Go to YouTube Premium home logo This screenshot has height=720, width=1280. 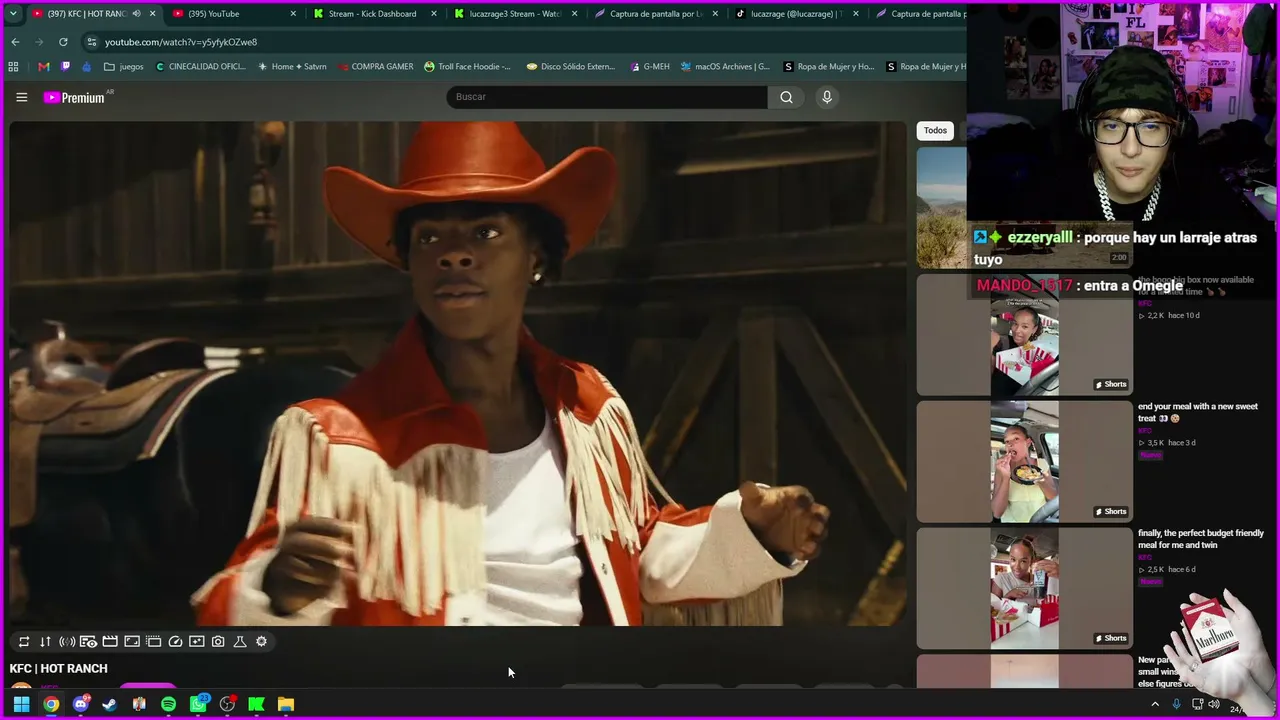pos(75,97)
